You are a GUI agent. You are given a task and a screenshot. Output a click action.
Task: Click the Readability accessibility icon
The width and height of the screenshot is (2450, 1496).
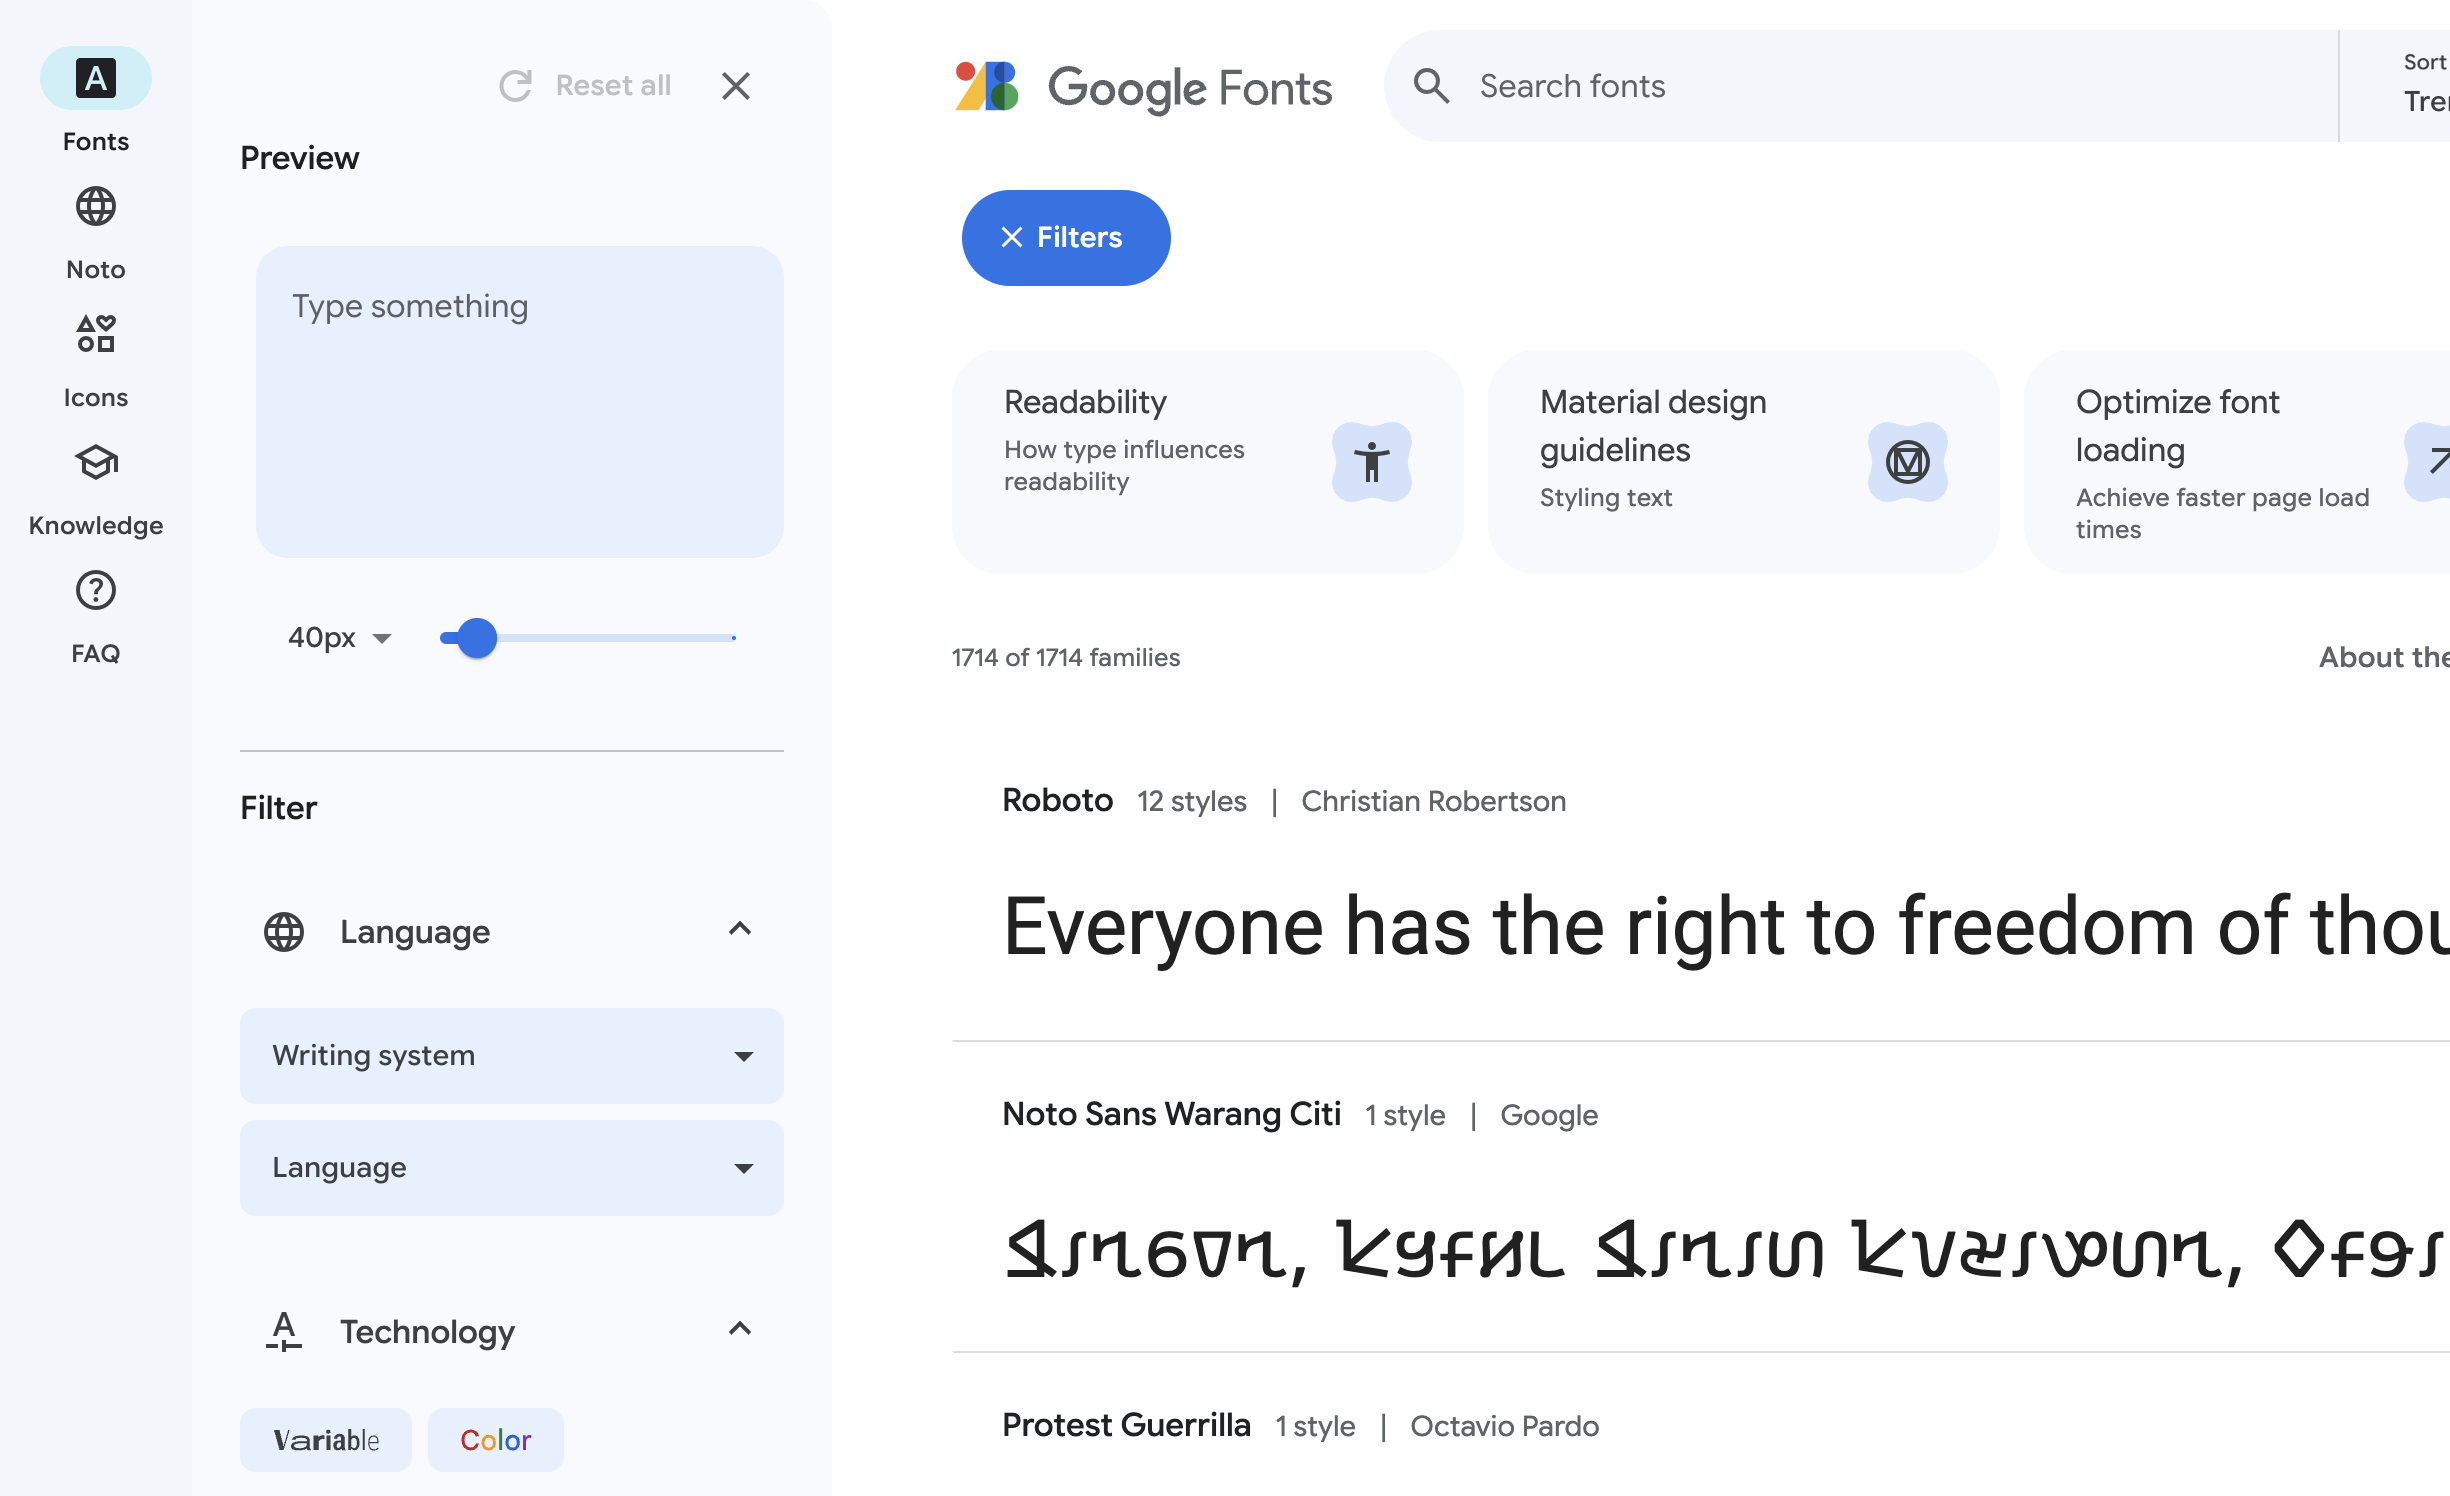pyautogui.click(x=1371, y=462)
